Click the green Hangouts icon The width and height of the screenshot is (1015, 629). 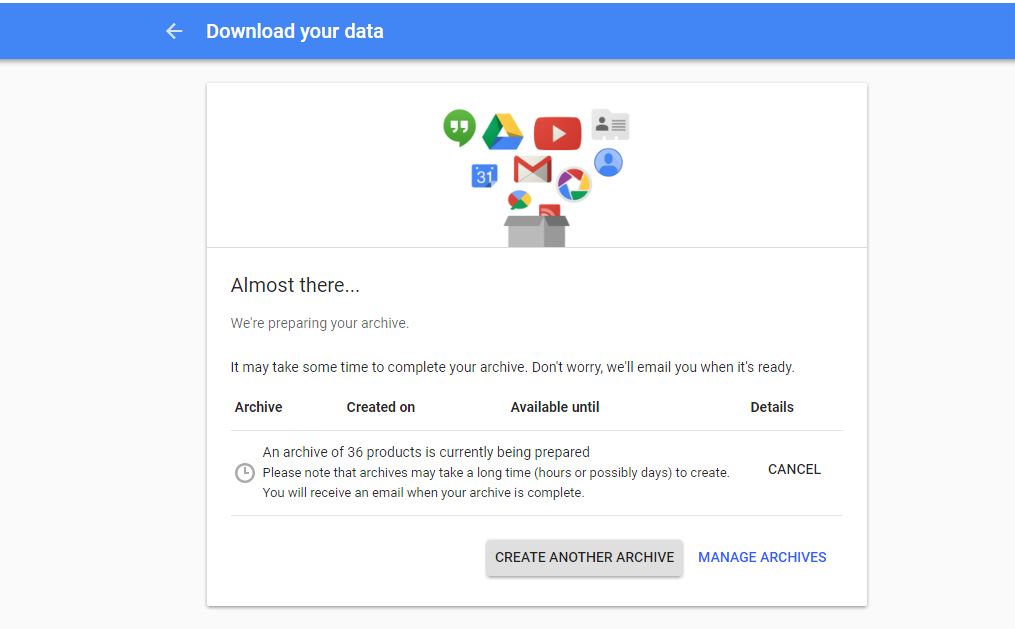click(x=459, y=127)
